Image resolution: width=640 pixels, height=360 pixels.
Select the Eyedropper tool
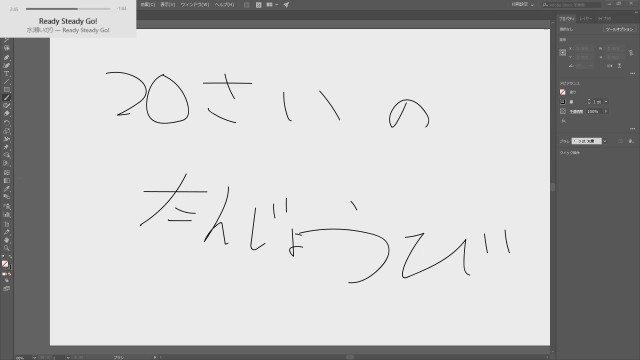pos(7,189)
